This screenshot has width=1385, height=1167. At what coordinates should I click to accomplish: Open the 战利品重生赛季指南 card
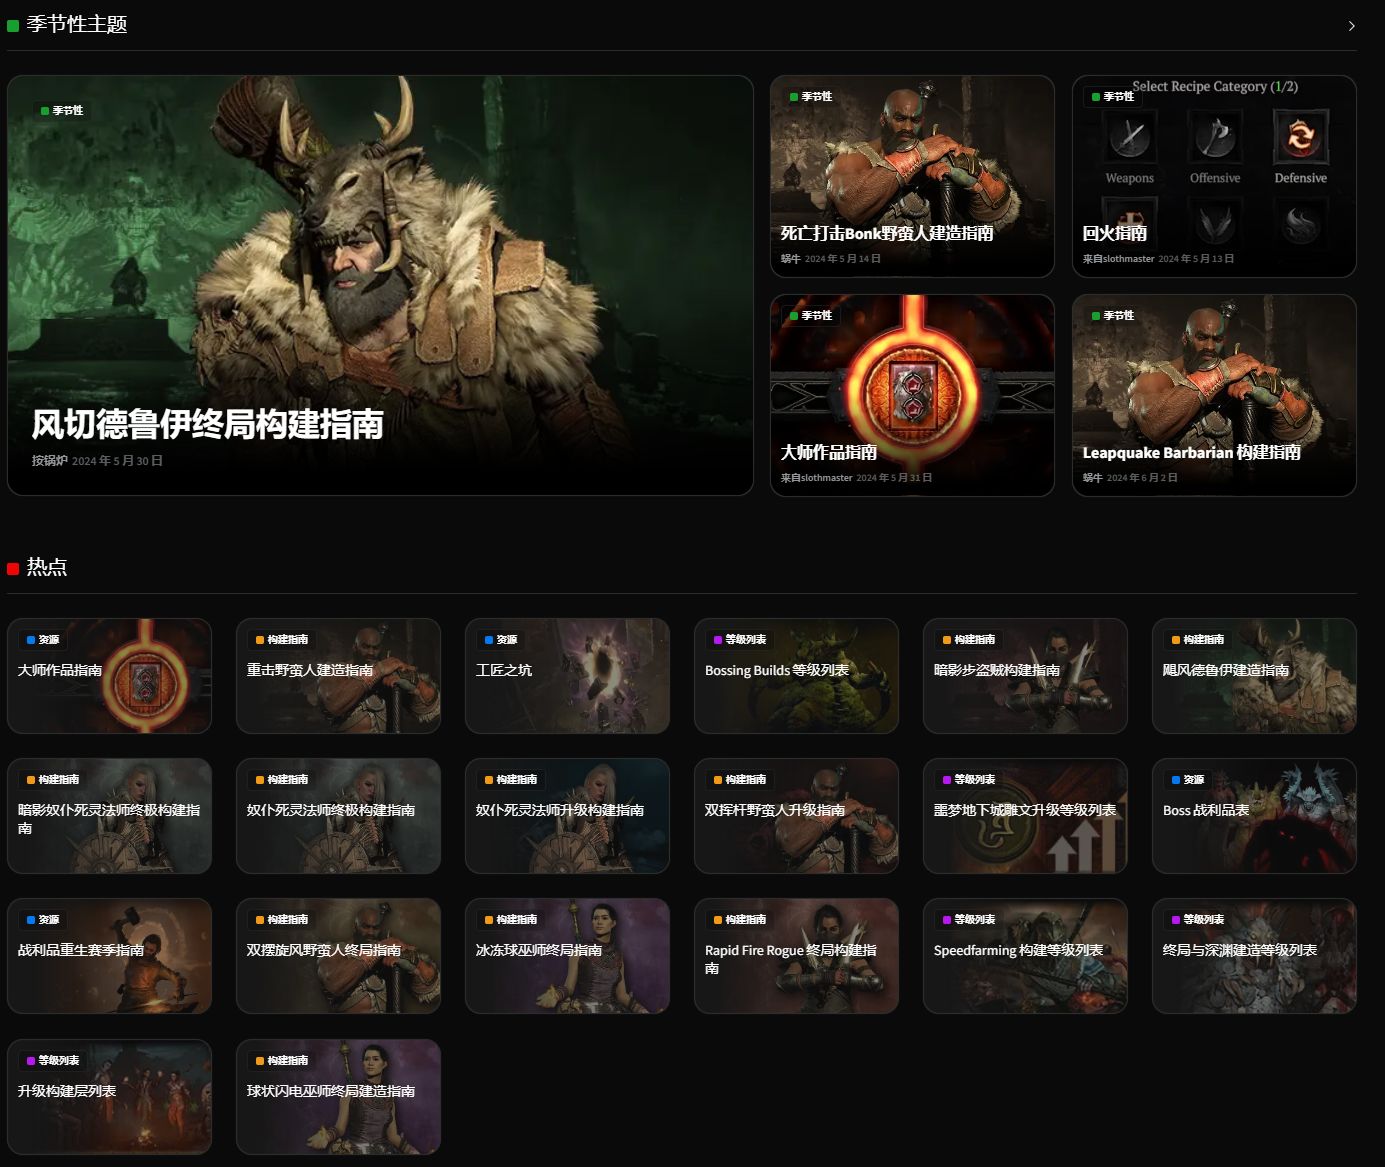tap(109, 956)
